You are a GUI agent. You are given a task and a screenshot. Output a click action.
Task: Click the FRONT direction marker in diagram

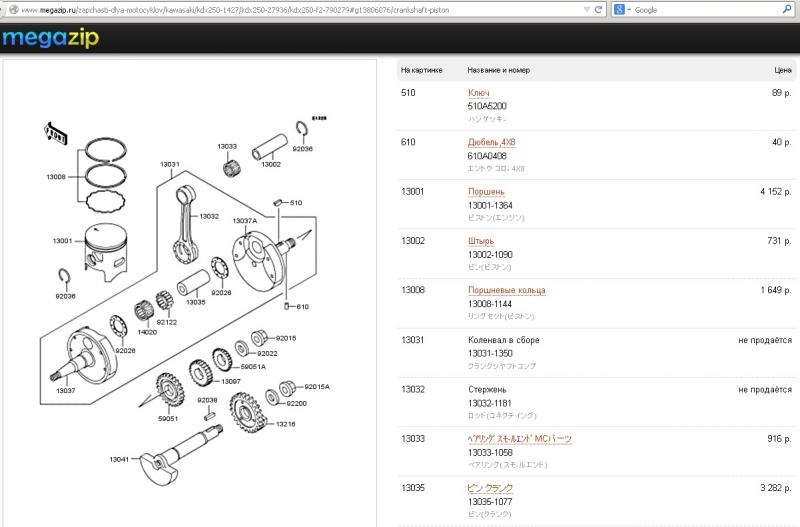[x=55, y=132]
